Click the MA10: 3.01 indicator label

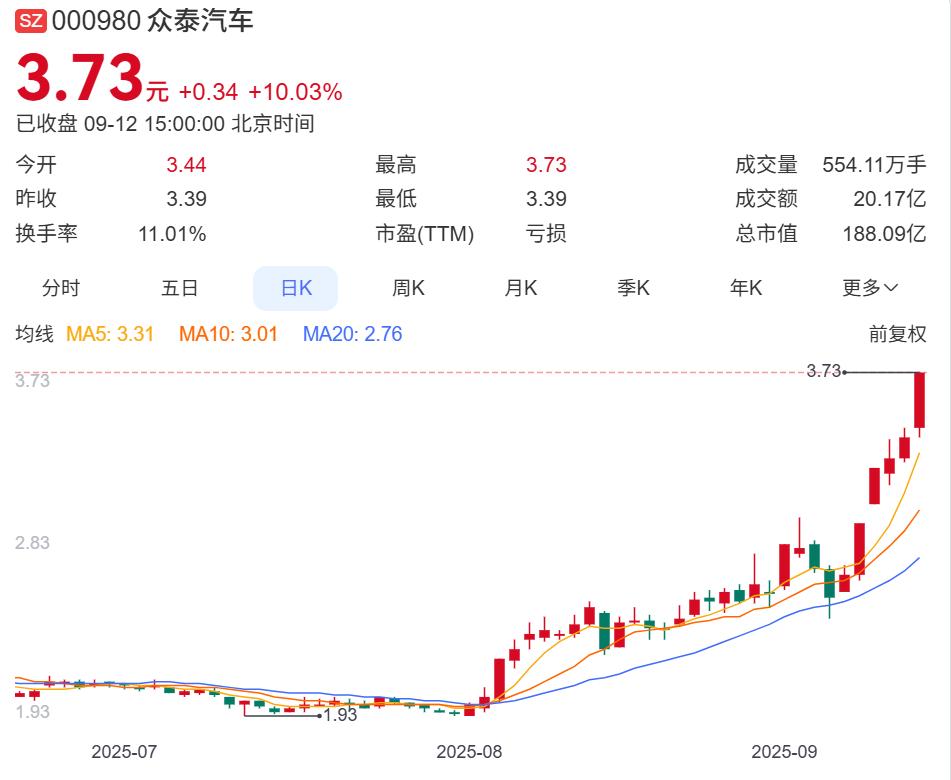coord(228,334)
